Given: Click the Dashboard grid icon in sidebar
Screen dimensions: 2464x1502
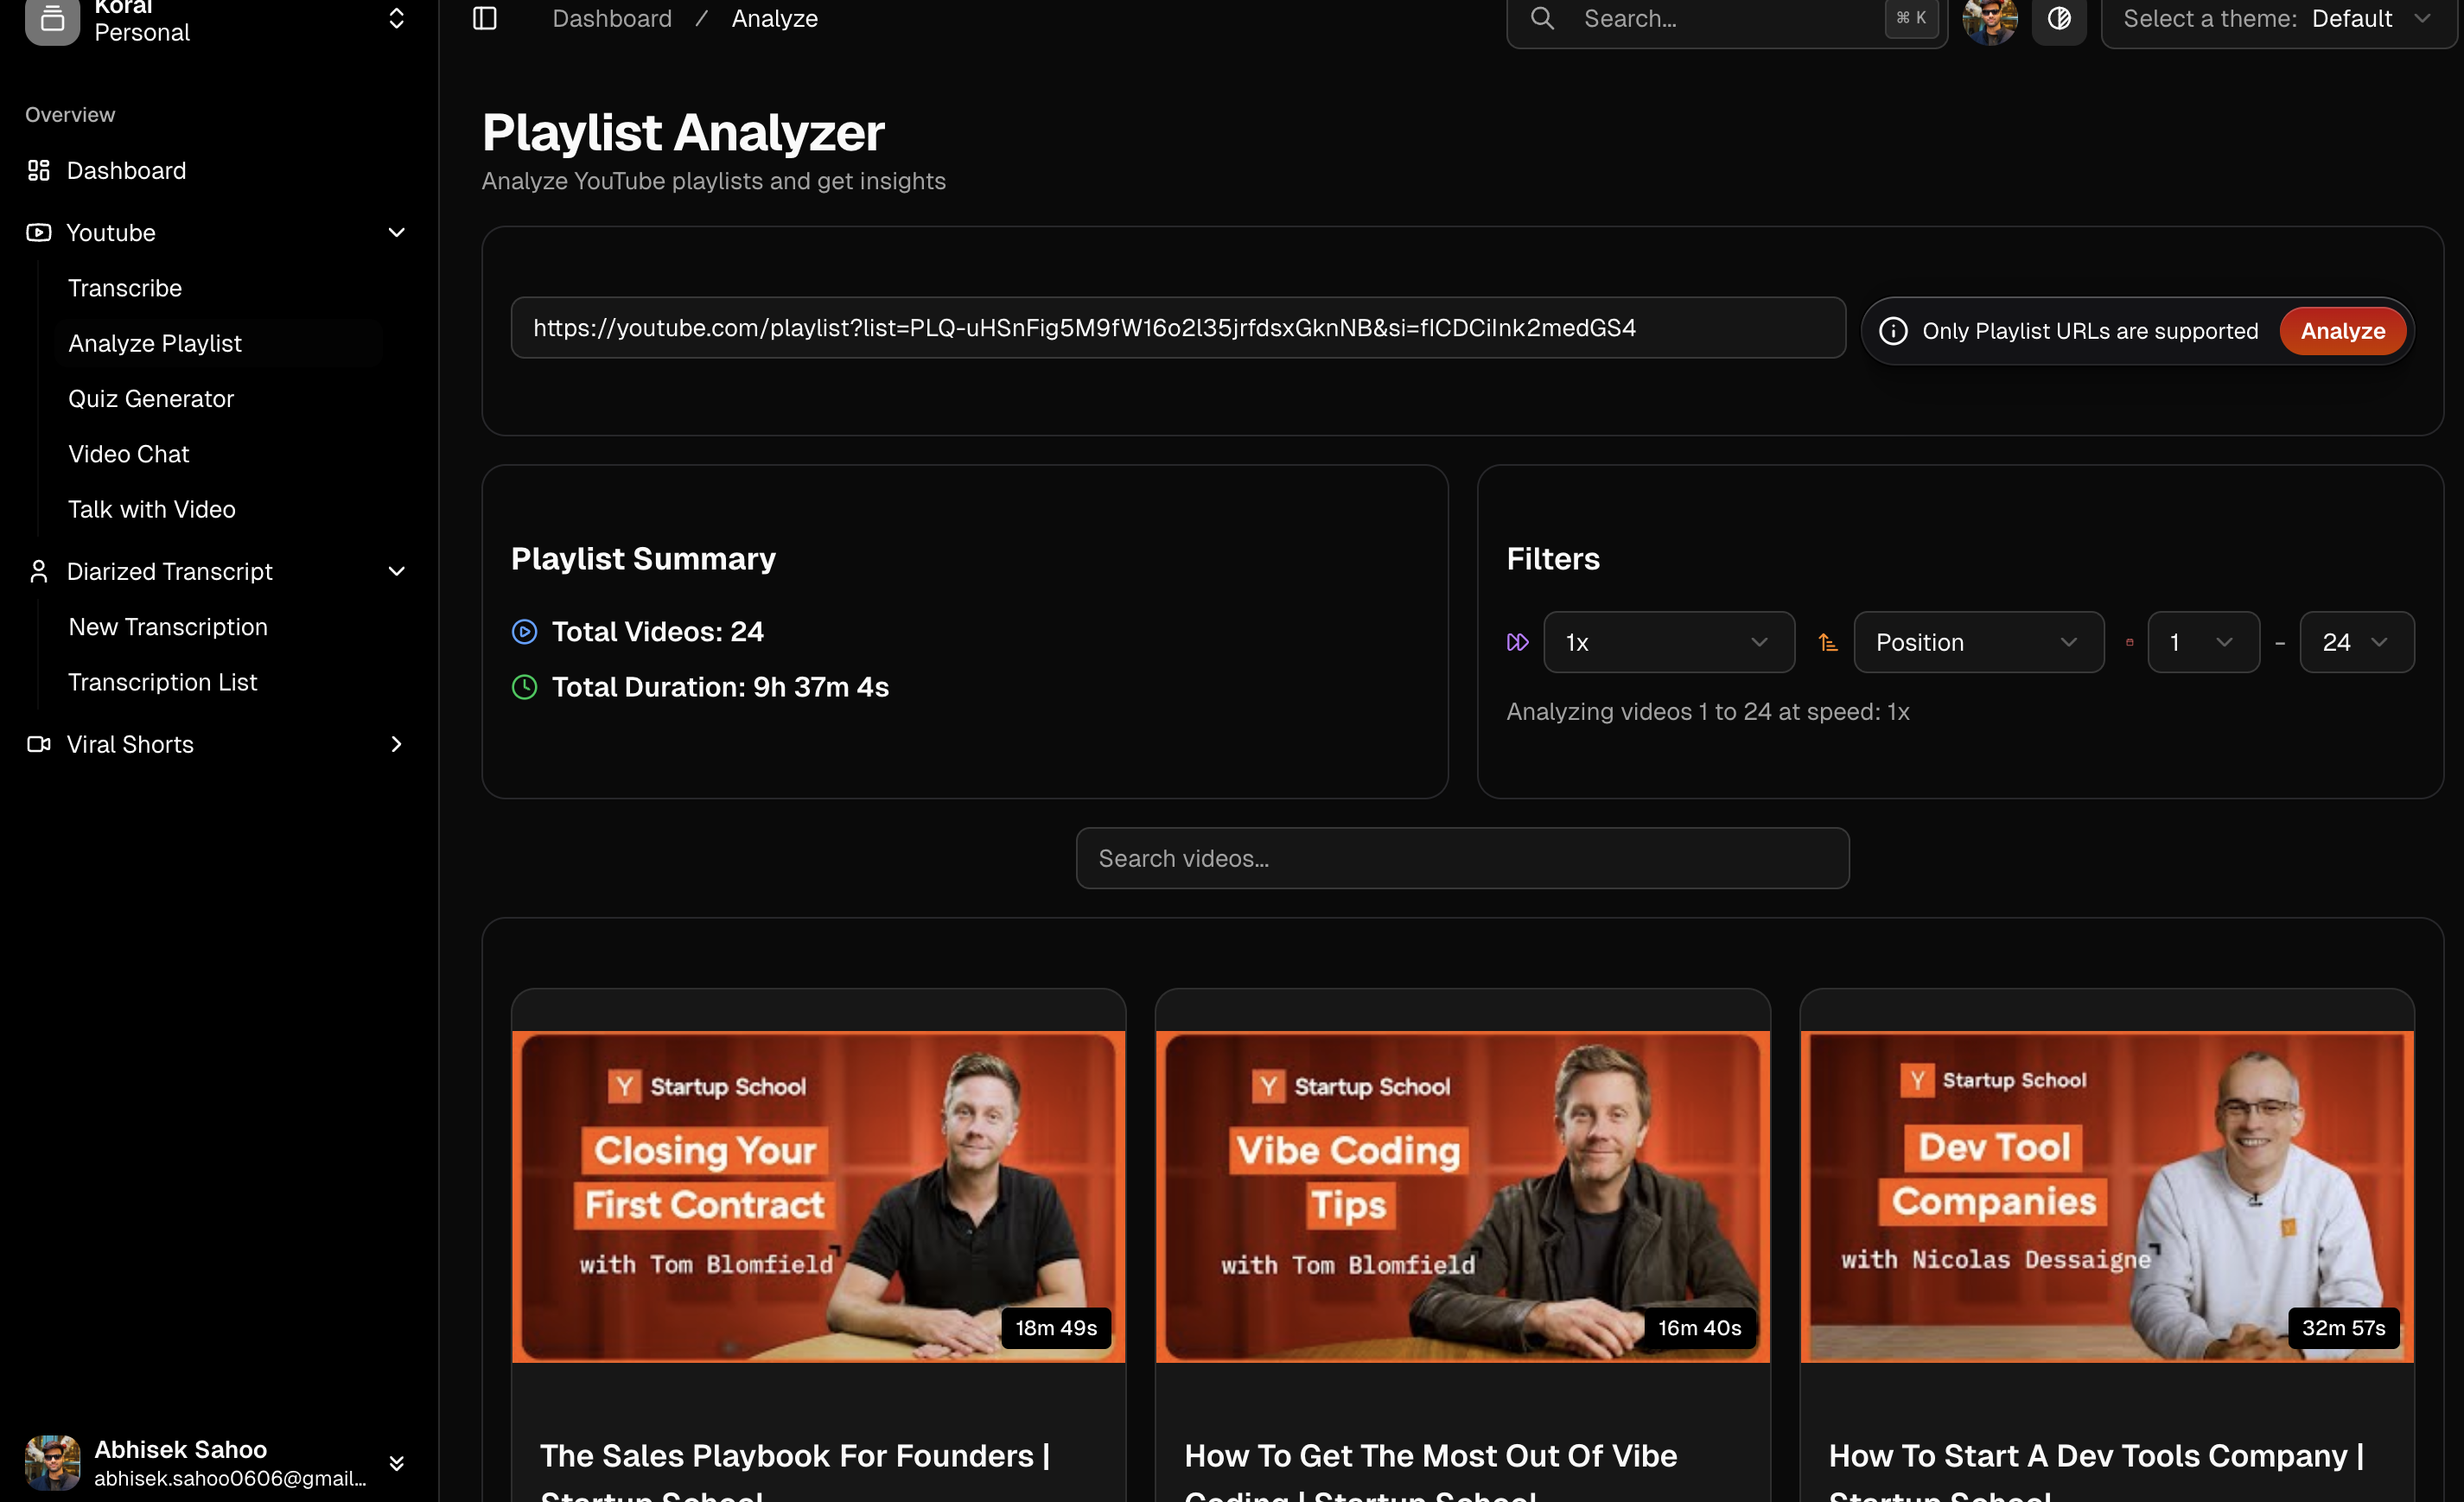Looking at the screenshot, I should [39, 171].
